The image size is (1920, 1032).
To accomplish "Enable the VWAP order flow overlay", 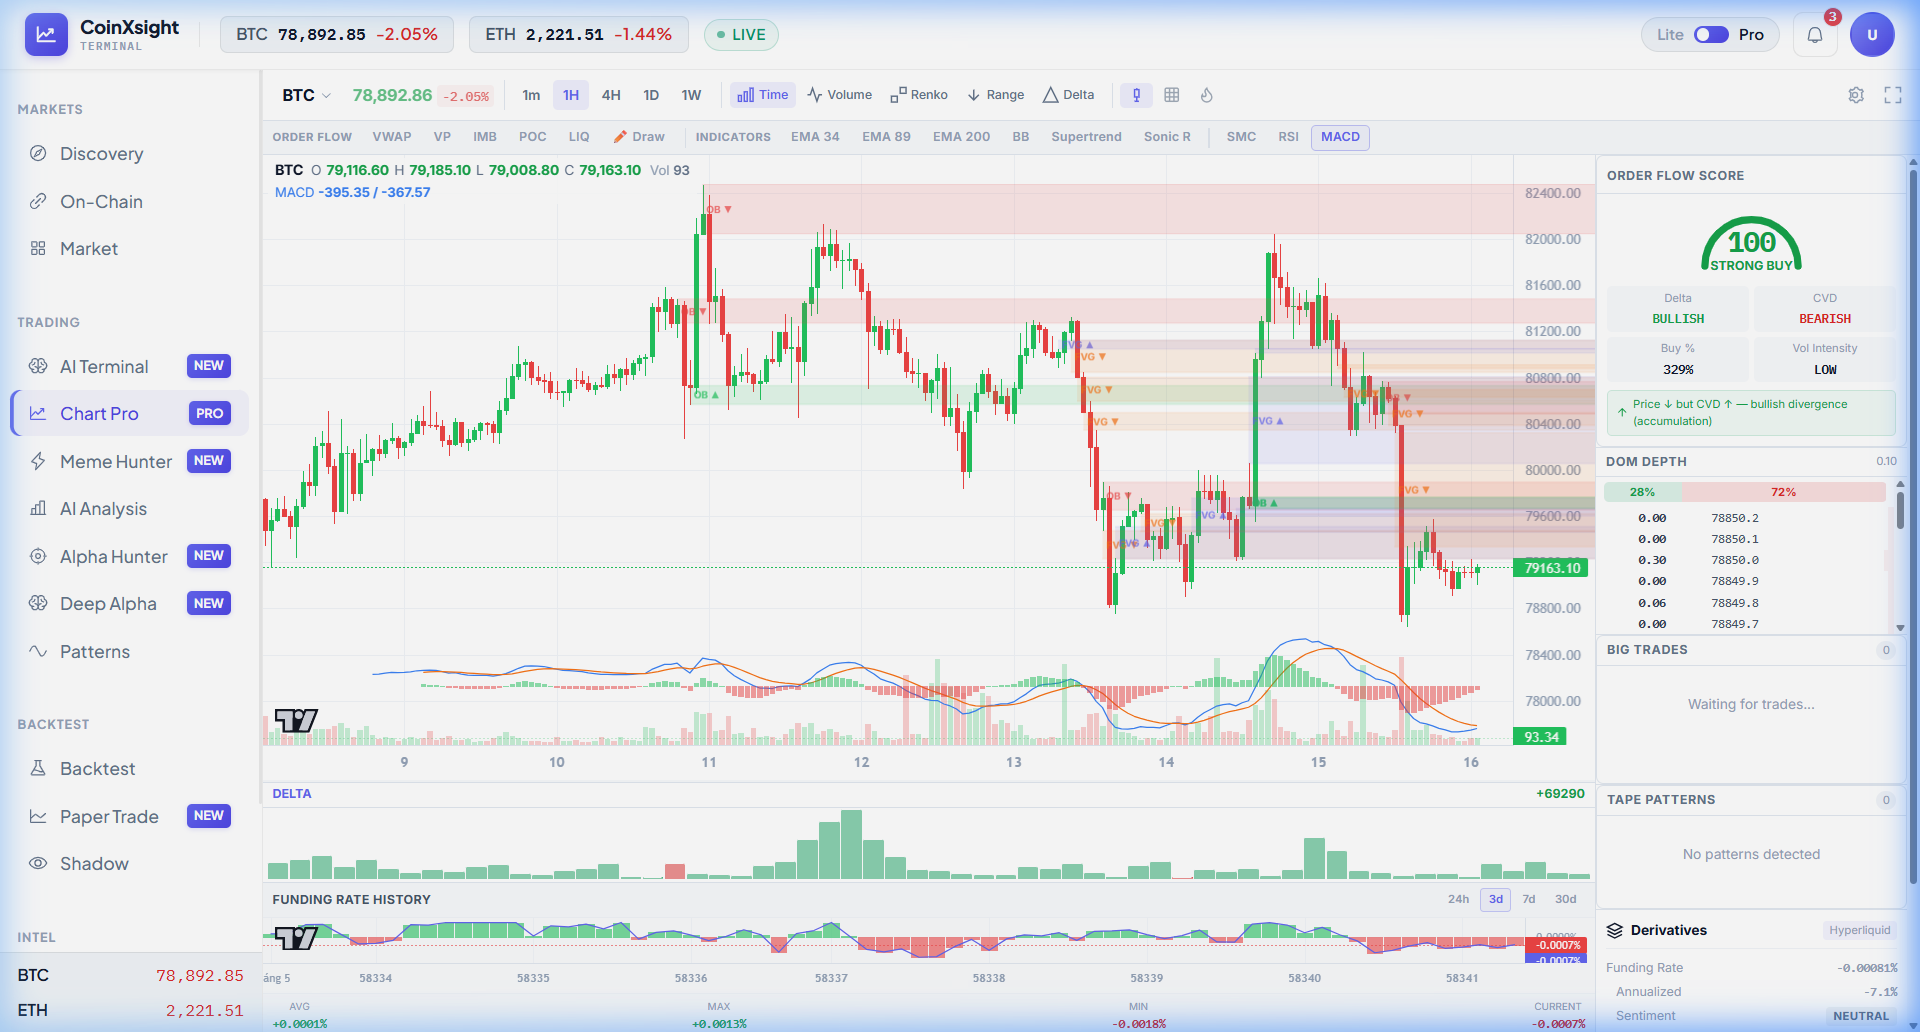I will (392, 137).
